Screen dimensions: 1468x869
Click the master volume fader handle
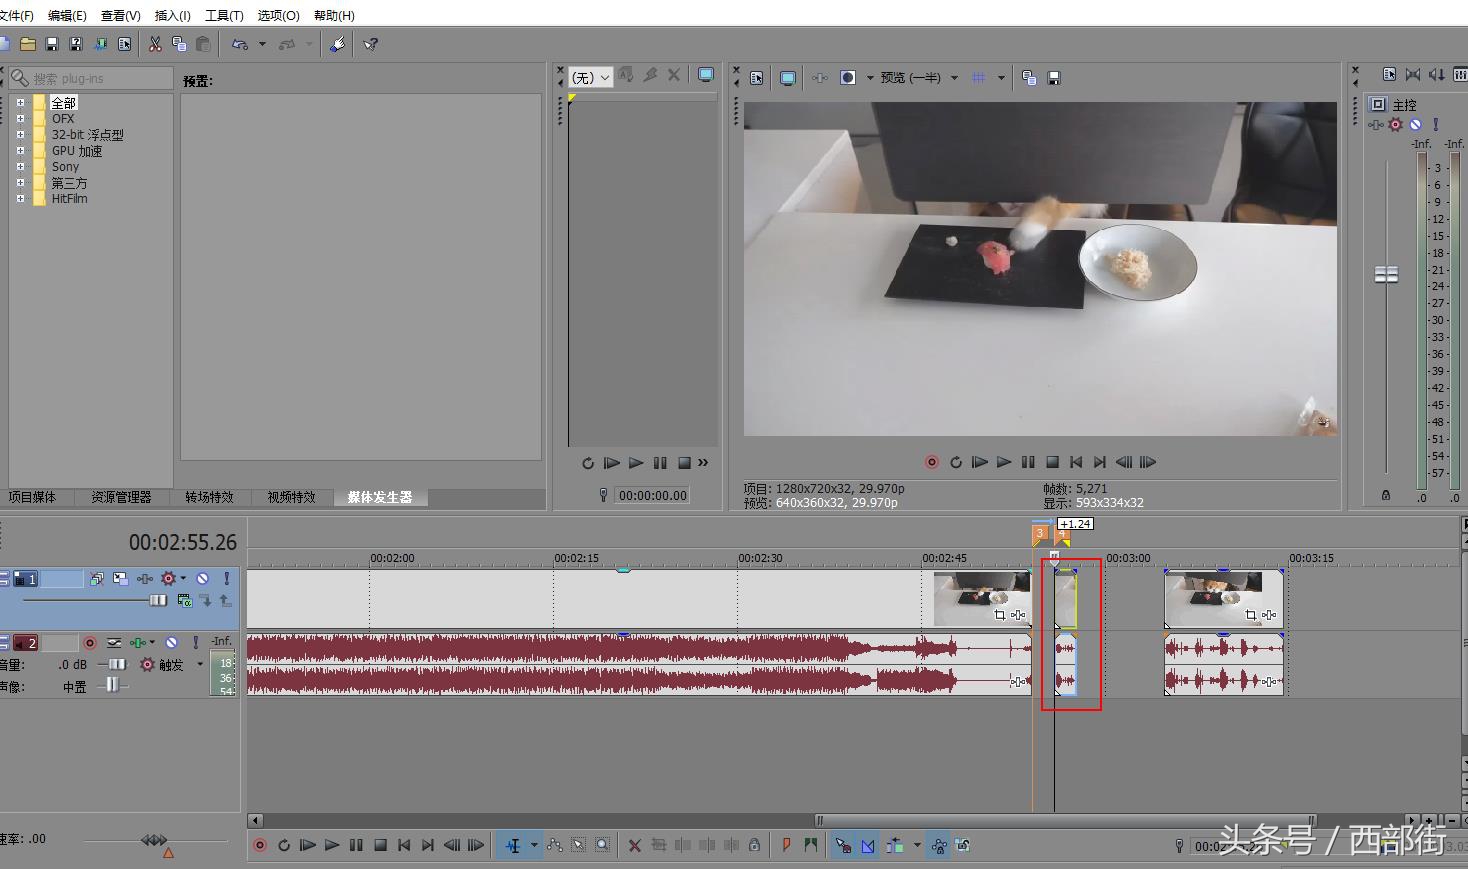pos(1386,274)
